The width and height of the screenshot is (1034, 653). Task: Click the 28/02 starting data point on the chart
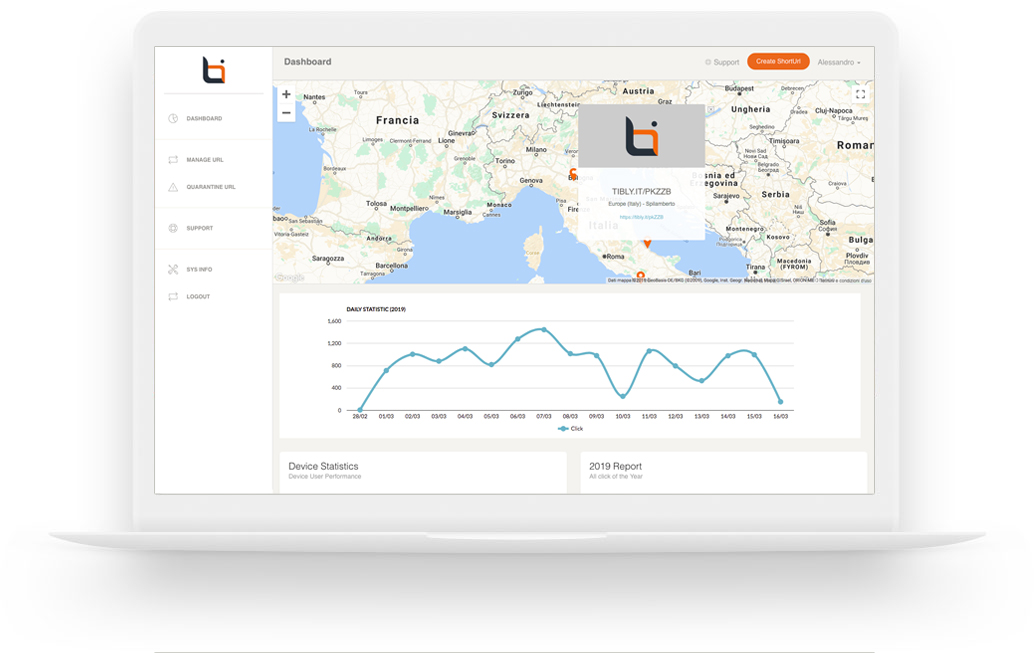(360, 410)
